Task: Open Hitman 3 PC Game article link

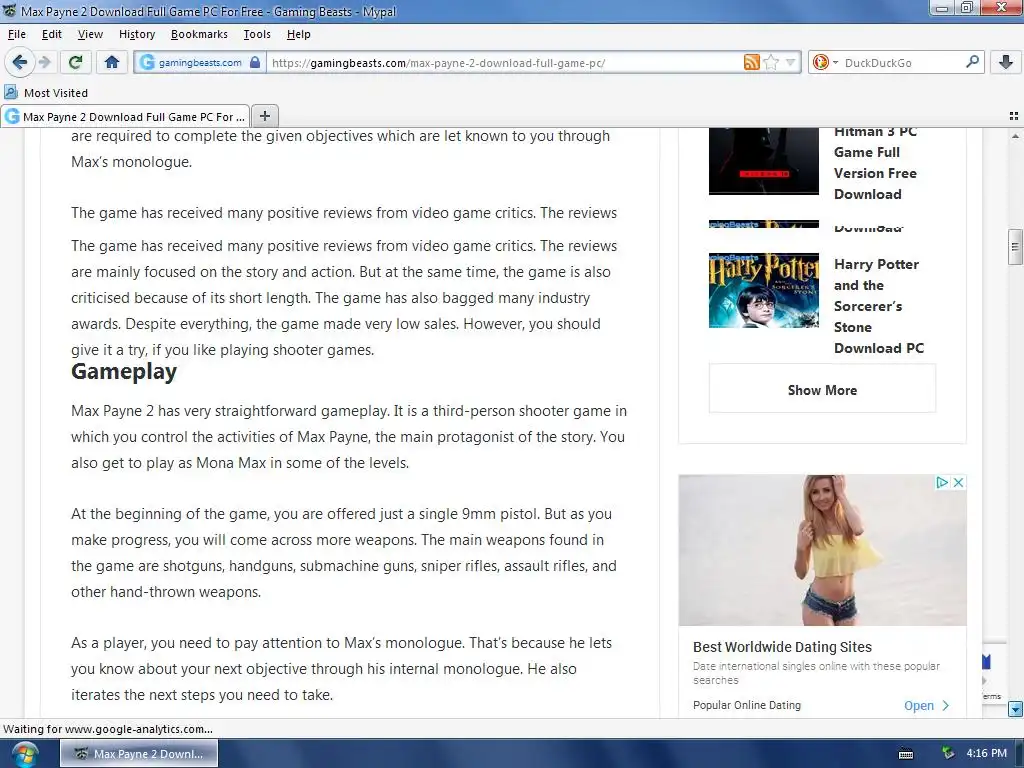Action: pyautogui.click(x=875, y=163)
